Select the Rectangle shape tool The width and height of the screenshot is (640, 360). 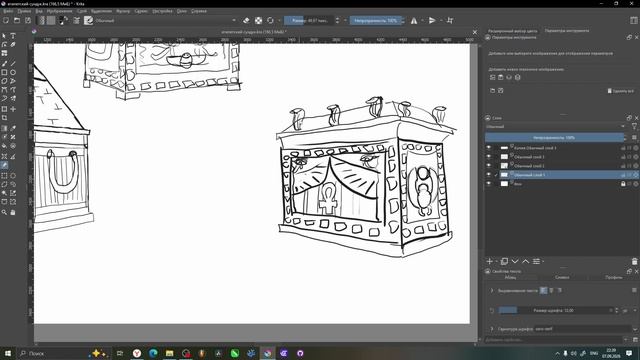coord(4,72)
